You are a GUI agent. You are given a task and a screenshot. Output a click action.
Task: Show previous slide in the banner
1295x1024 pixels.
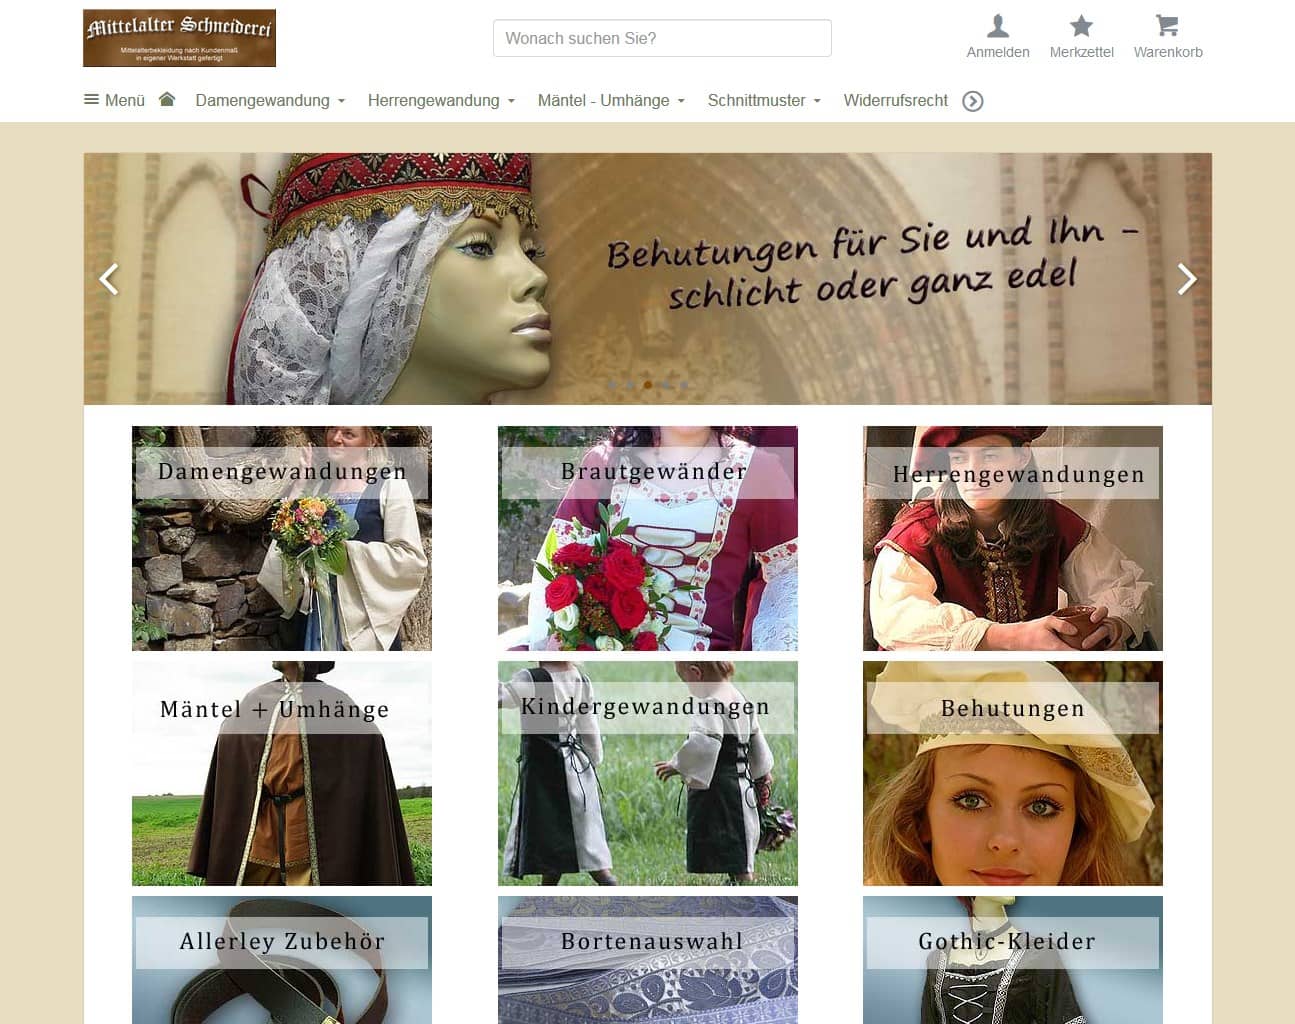point(109,279)
